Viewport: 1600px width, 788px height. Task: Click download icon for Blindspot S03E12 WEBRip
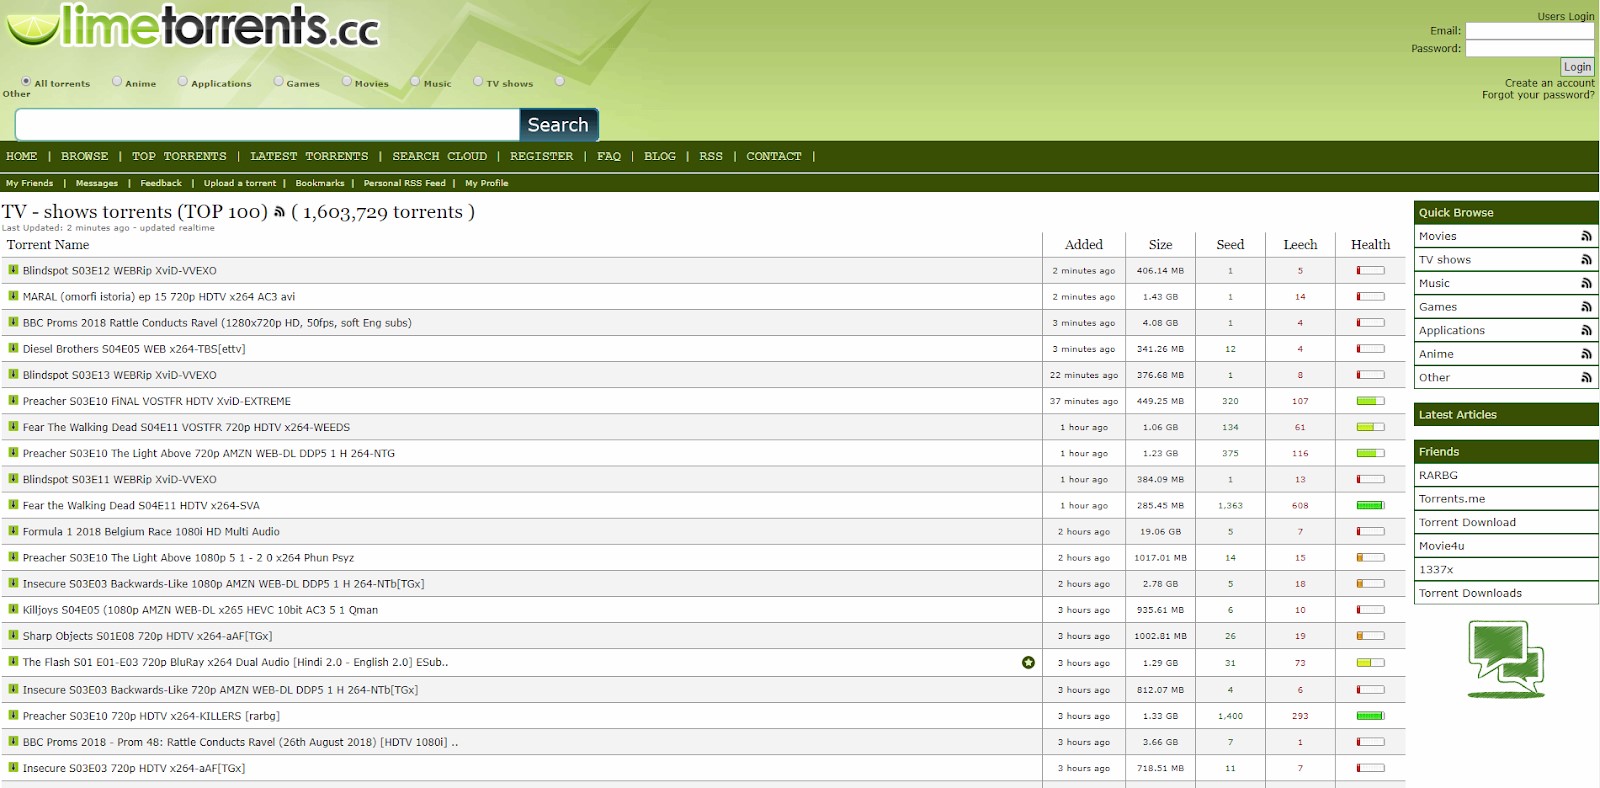[13, 270]
